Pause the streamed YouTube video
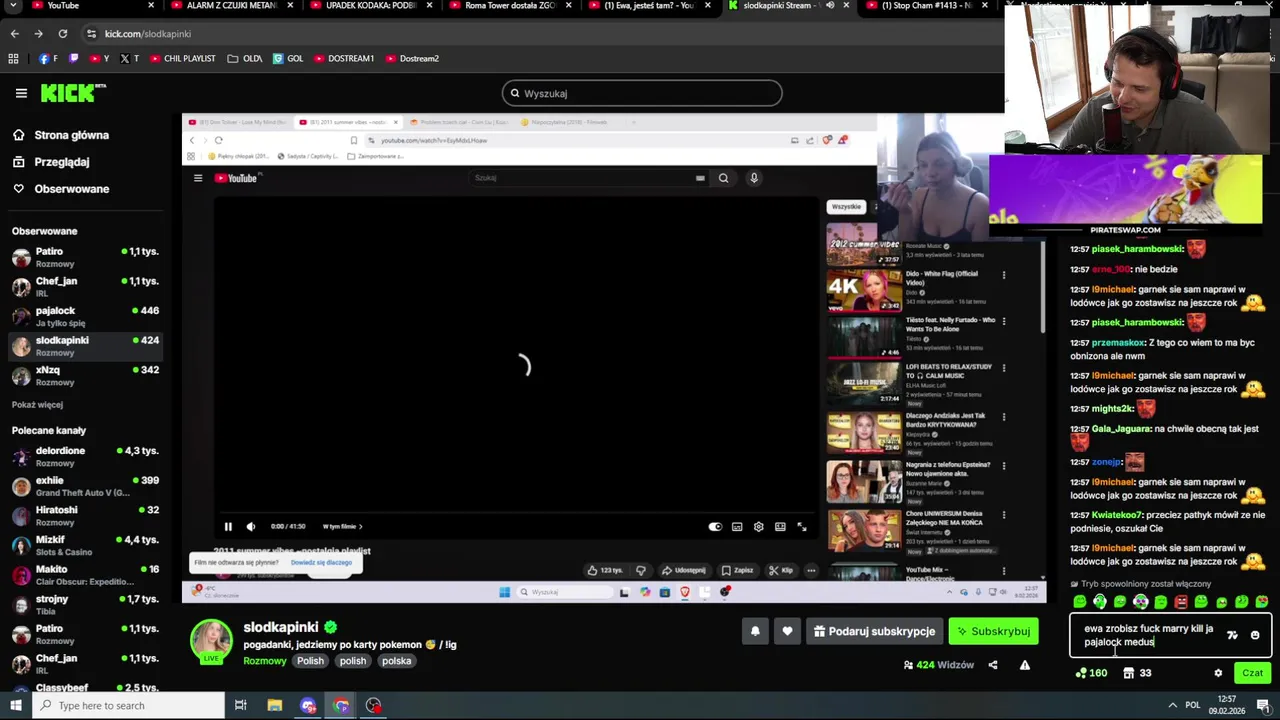Viewport: 1280px width, 720px height. pos(228,526)
